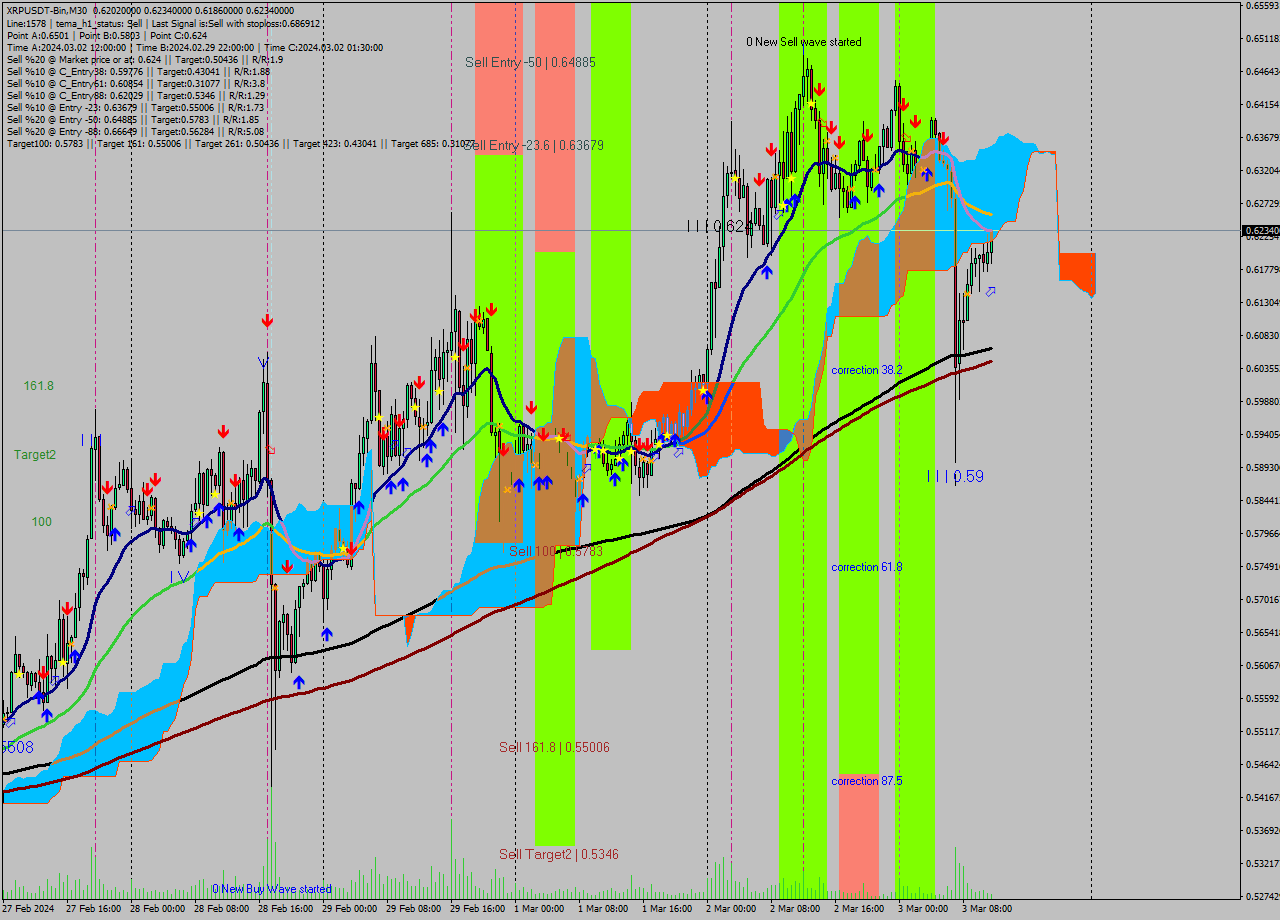The height and width of the screenshot is (920, 1280).
Task: Select the '3 Mar 00:00' time axis label
Action: coord(923,909)
